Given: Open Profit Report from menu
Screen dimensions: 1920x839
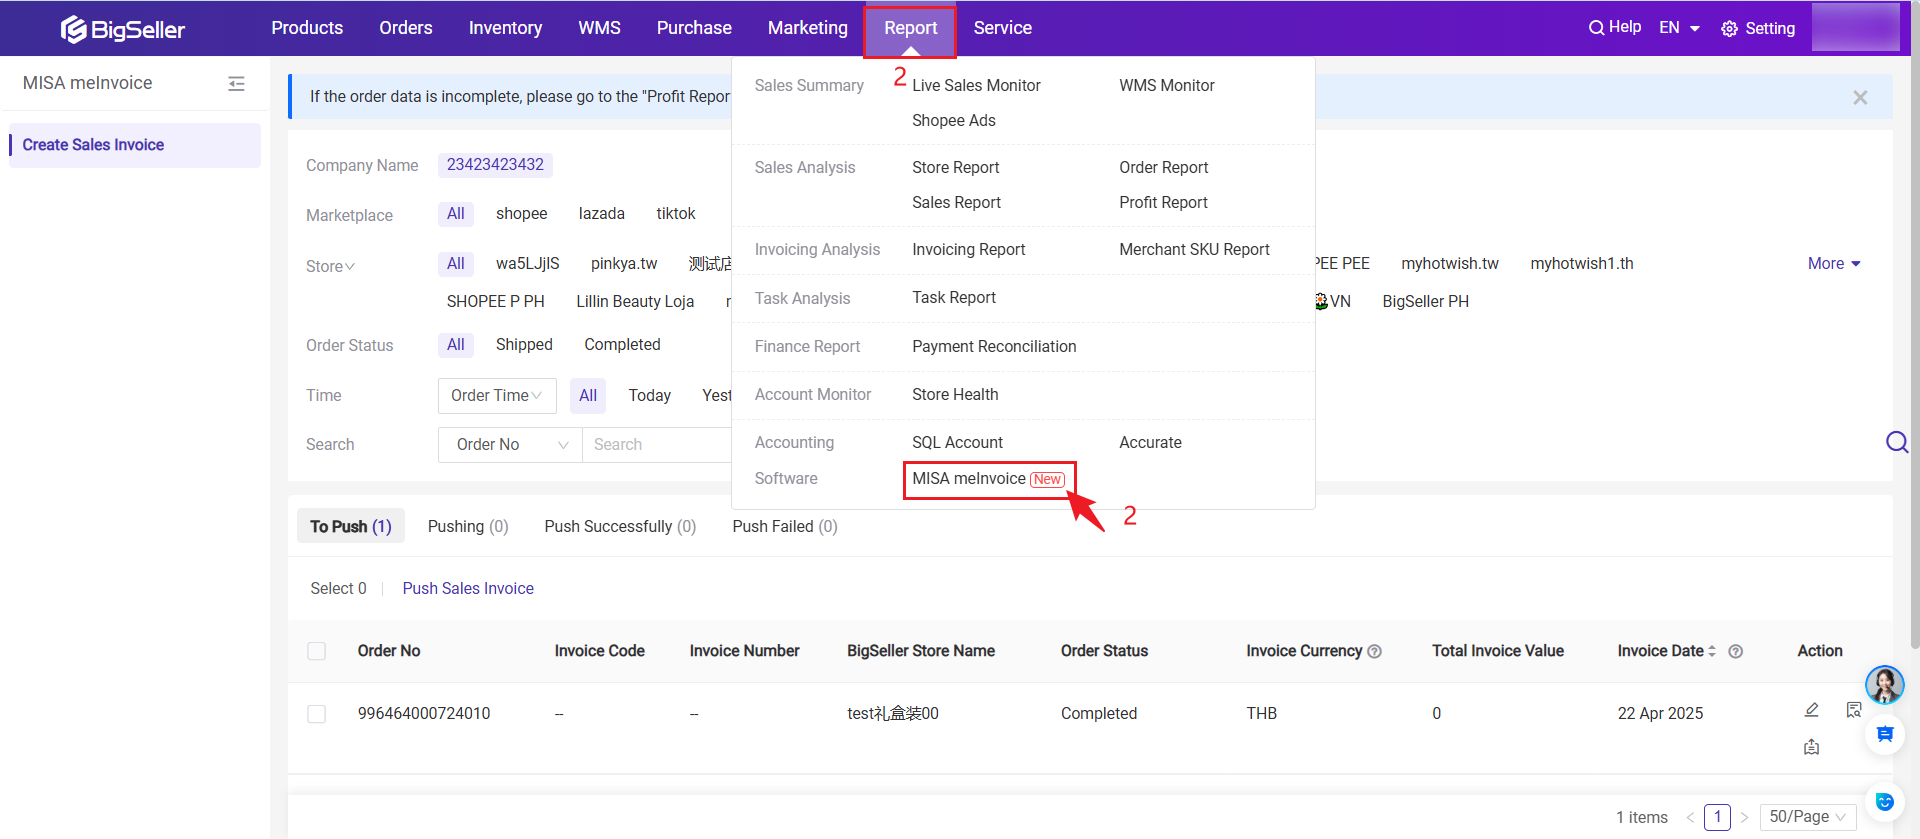Looking at the screenshot, I should click(1163, 203).
